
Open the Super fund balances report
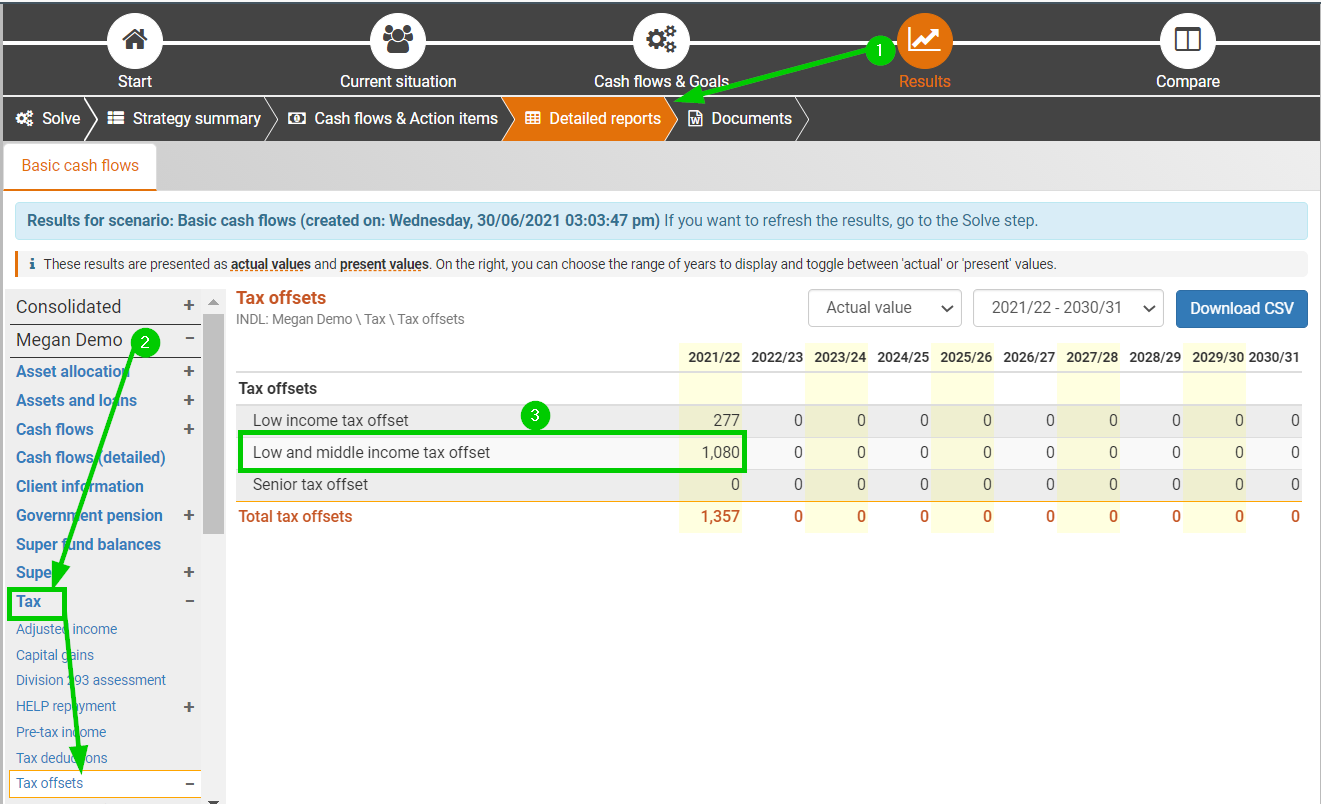point(88,544)
